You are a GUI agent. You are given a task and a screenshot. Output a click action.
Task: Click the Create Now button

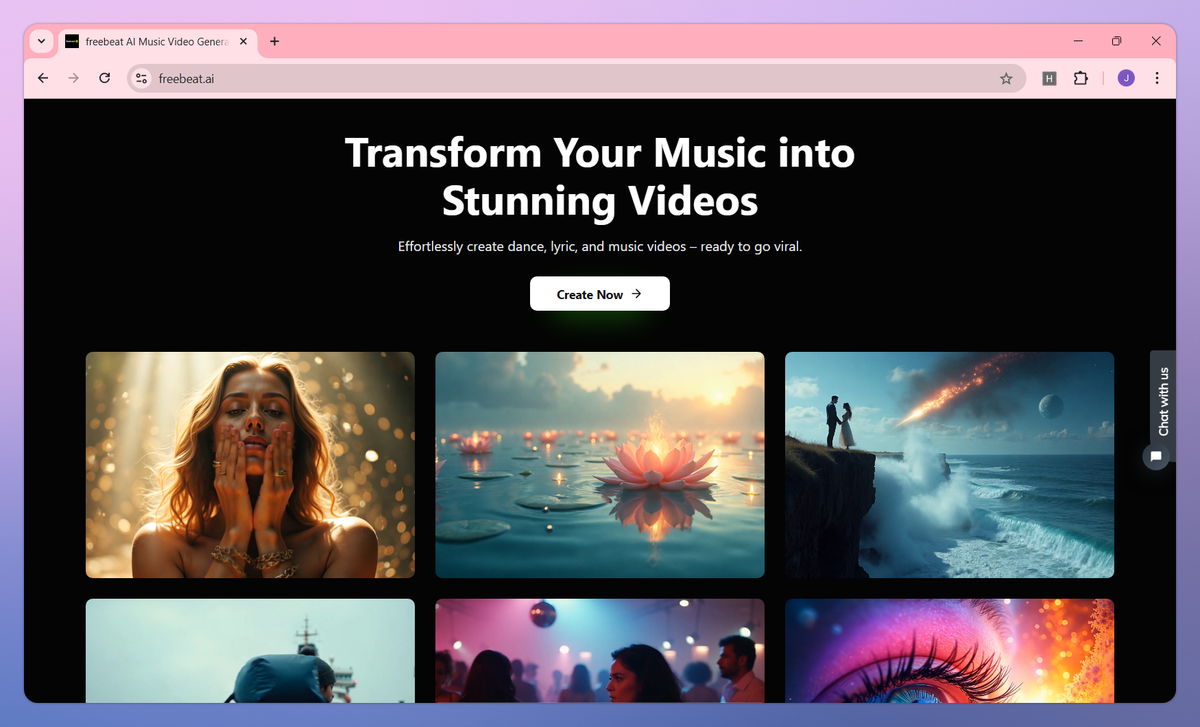600,294
